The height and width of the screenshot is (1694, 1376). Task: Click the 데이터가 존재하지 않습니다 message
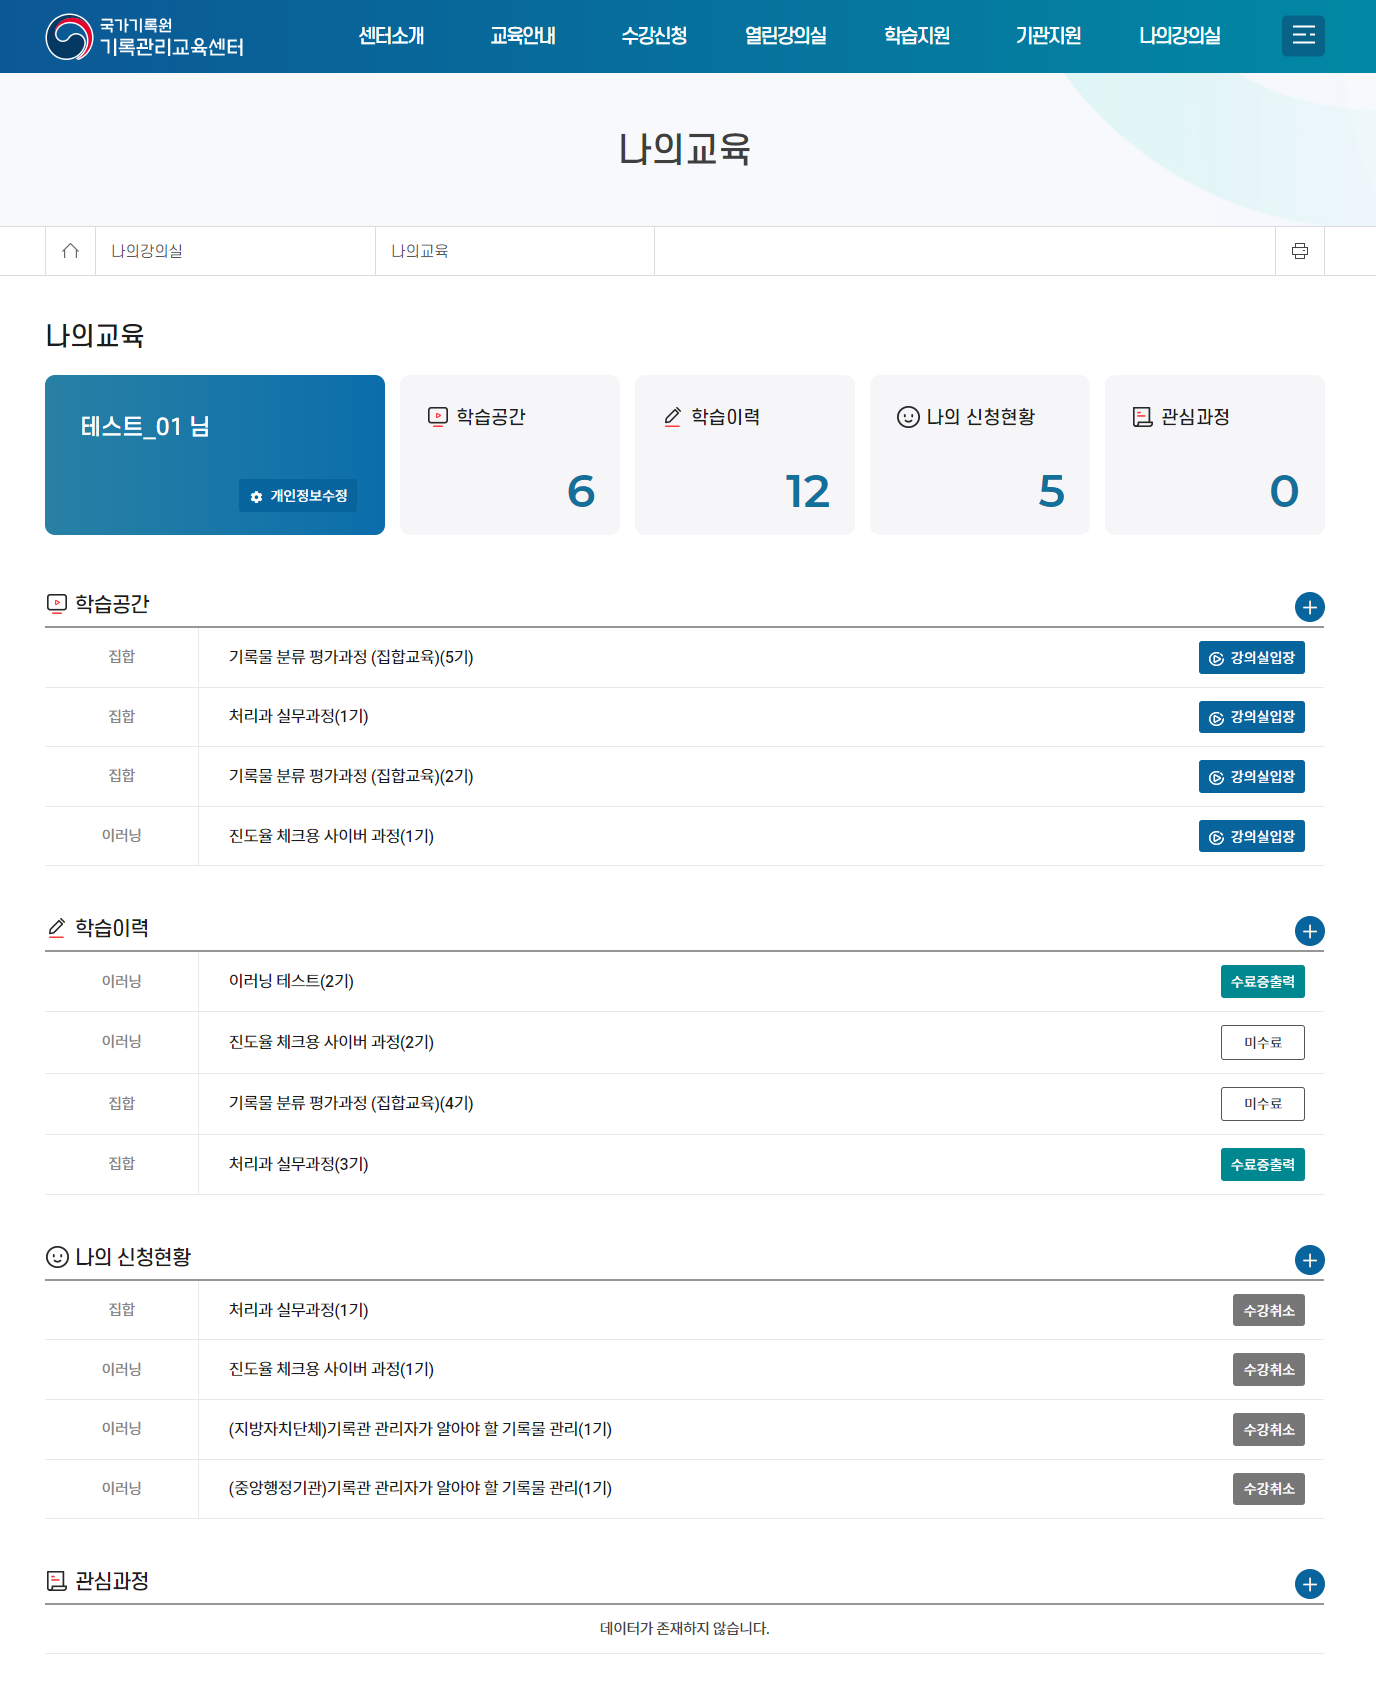685,1628
